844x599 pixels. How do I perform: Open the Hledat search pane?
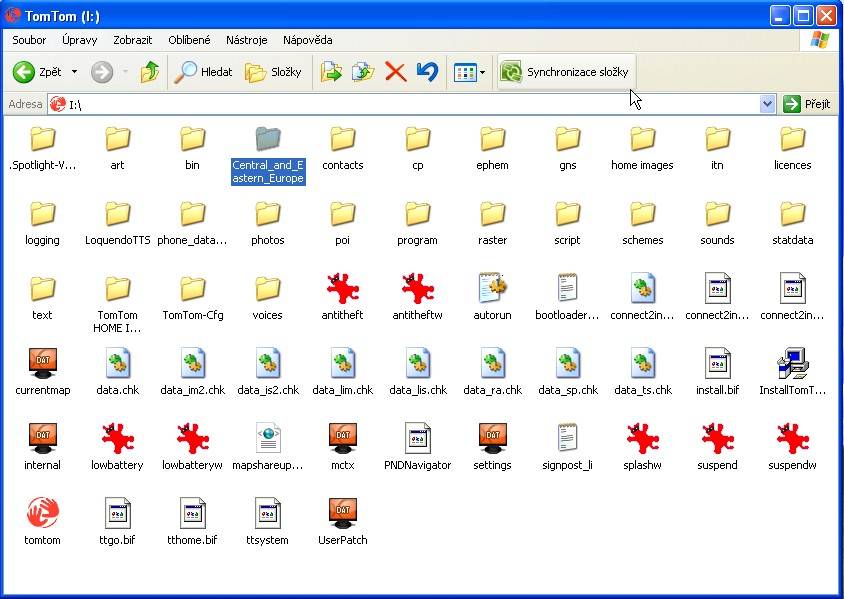(x=203, y=72)
